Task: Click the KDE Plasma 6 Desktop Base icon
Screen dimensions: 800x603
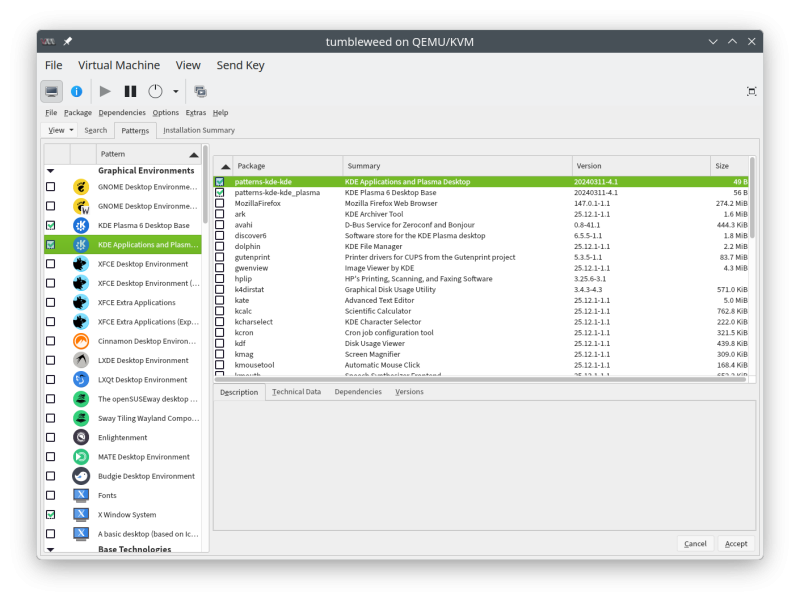Action: 81,225
